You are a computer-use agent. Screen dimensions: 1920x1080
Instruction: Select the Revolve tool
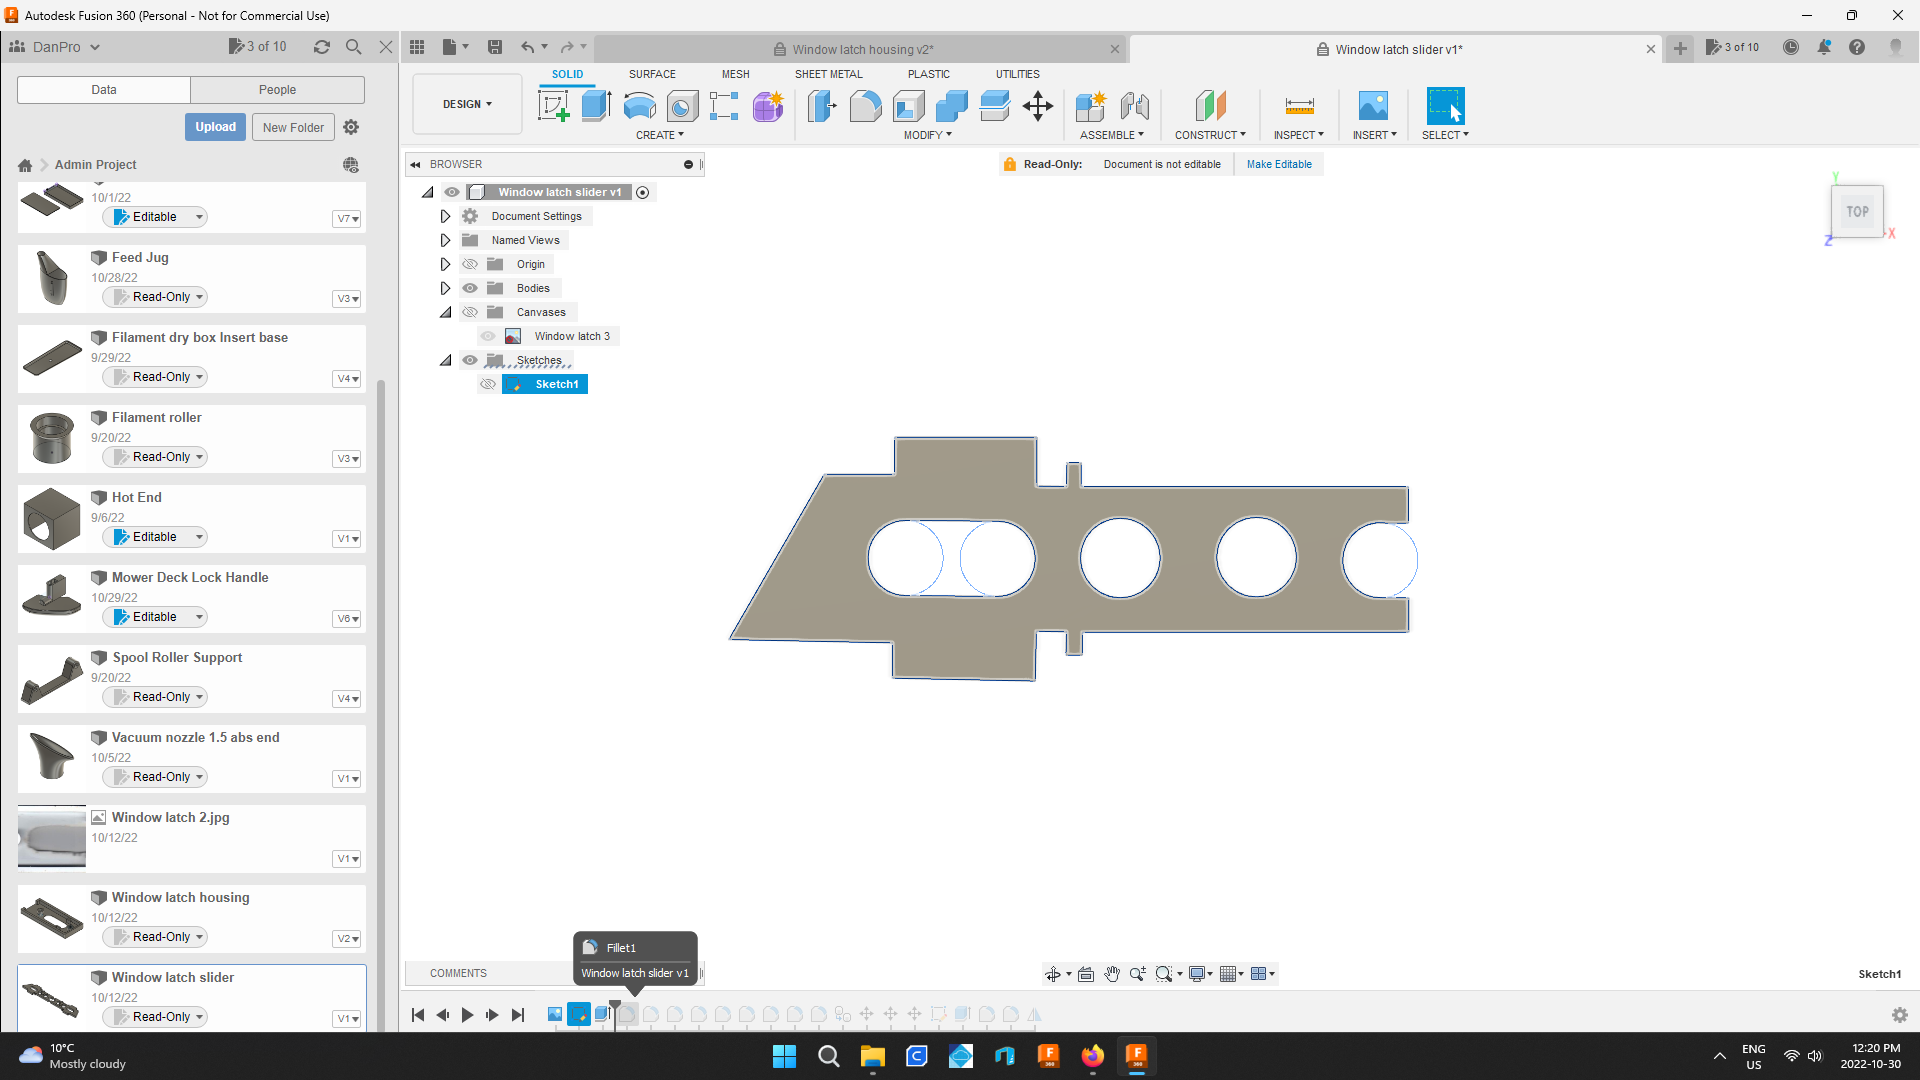pyautogui.click(x=639, y=106)
